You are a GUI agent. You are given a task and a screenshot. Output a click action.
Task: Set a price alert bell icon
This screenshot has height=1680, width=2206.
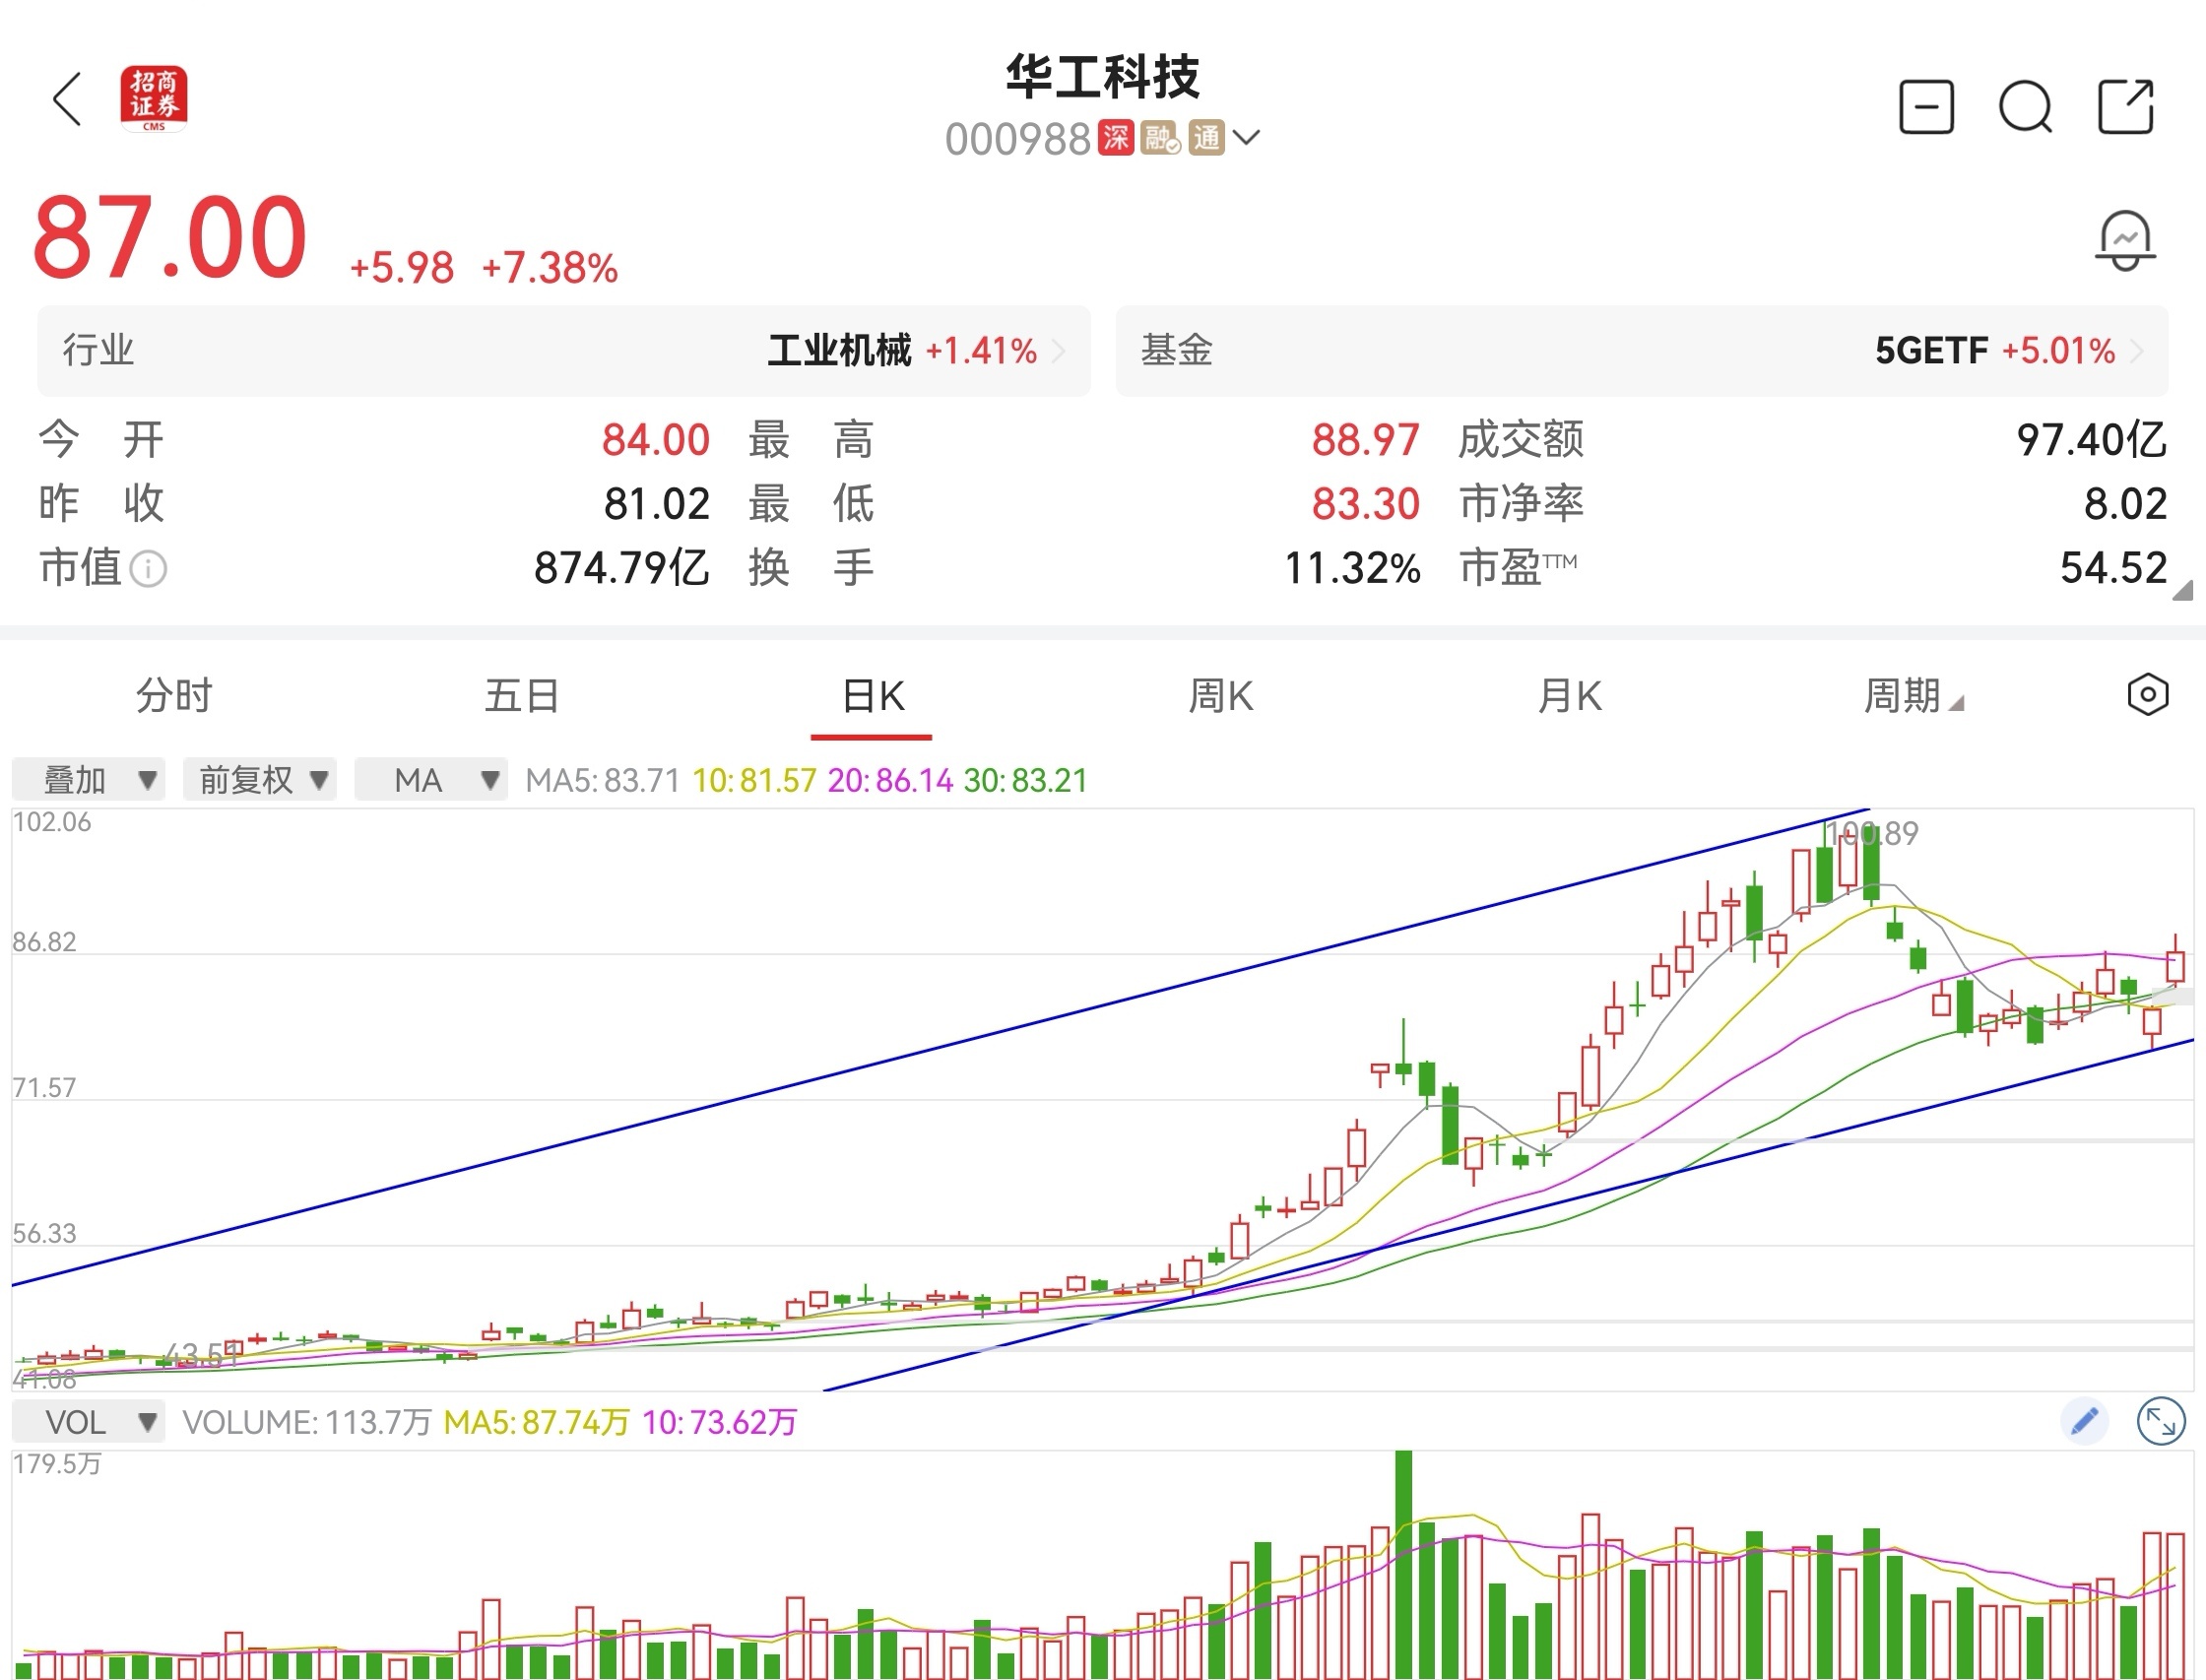(x=2124, y=240)
